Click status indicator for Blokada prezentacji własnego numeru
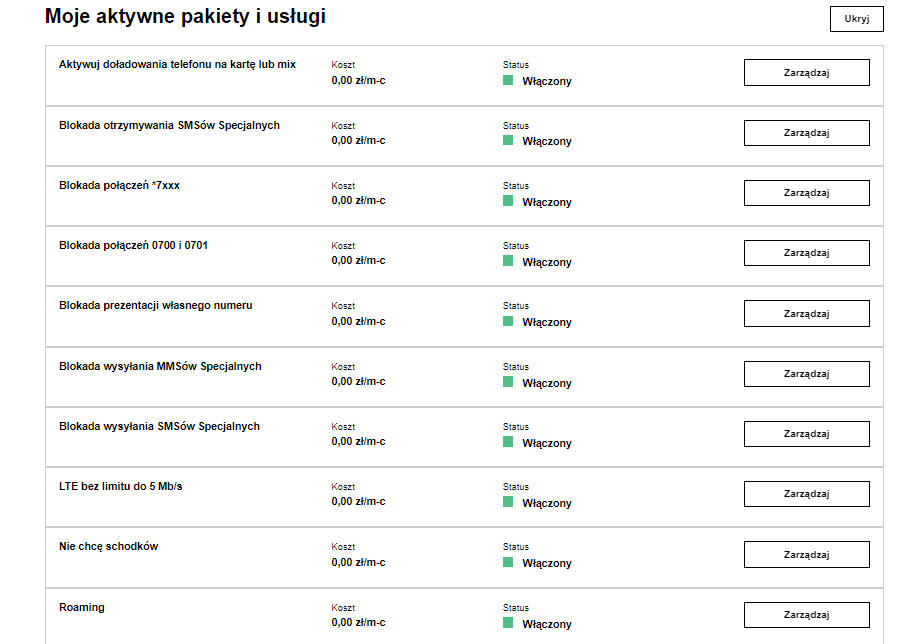 [508, 321]
